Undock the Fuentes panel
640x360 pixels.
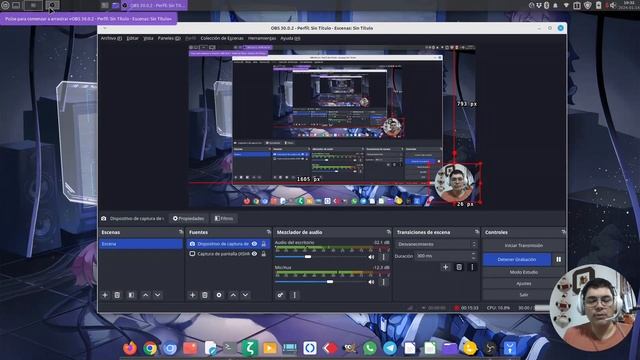coord(268,232)
